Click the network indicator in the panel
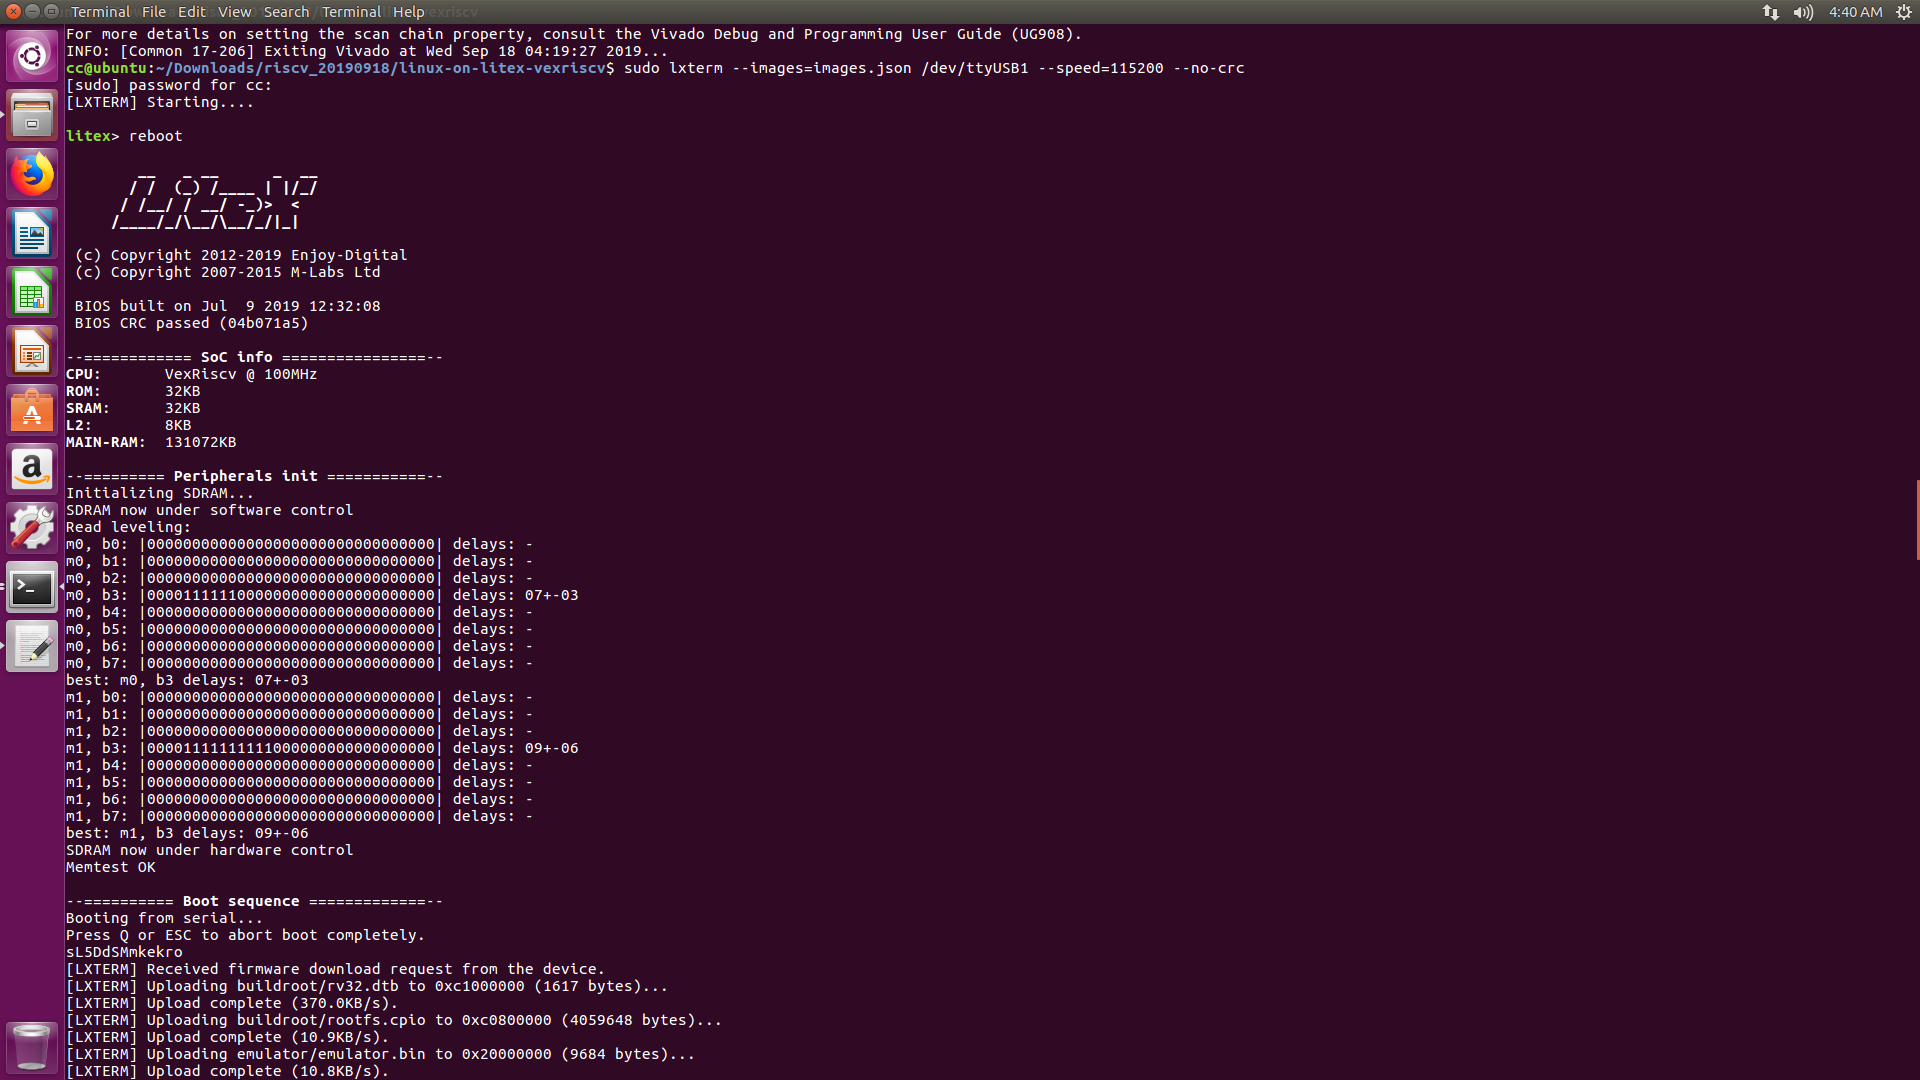 point(1770,12)
